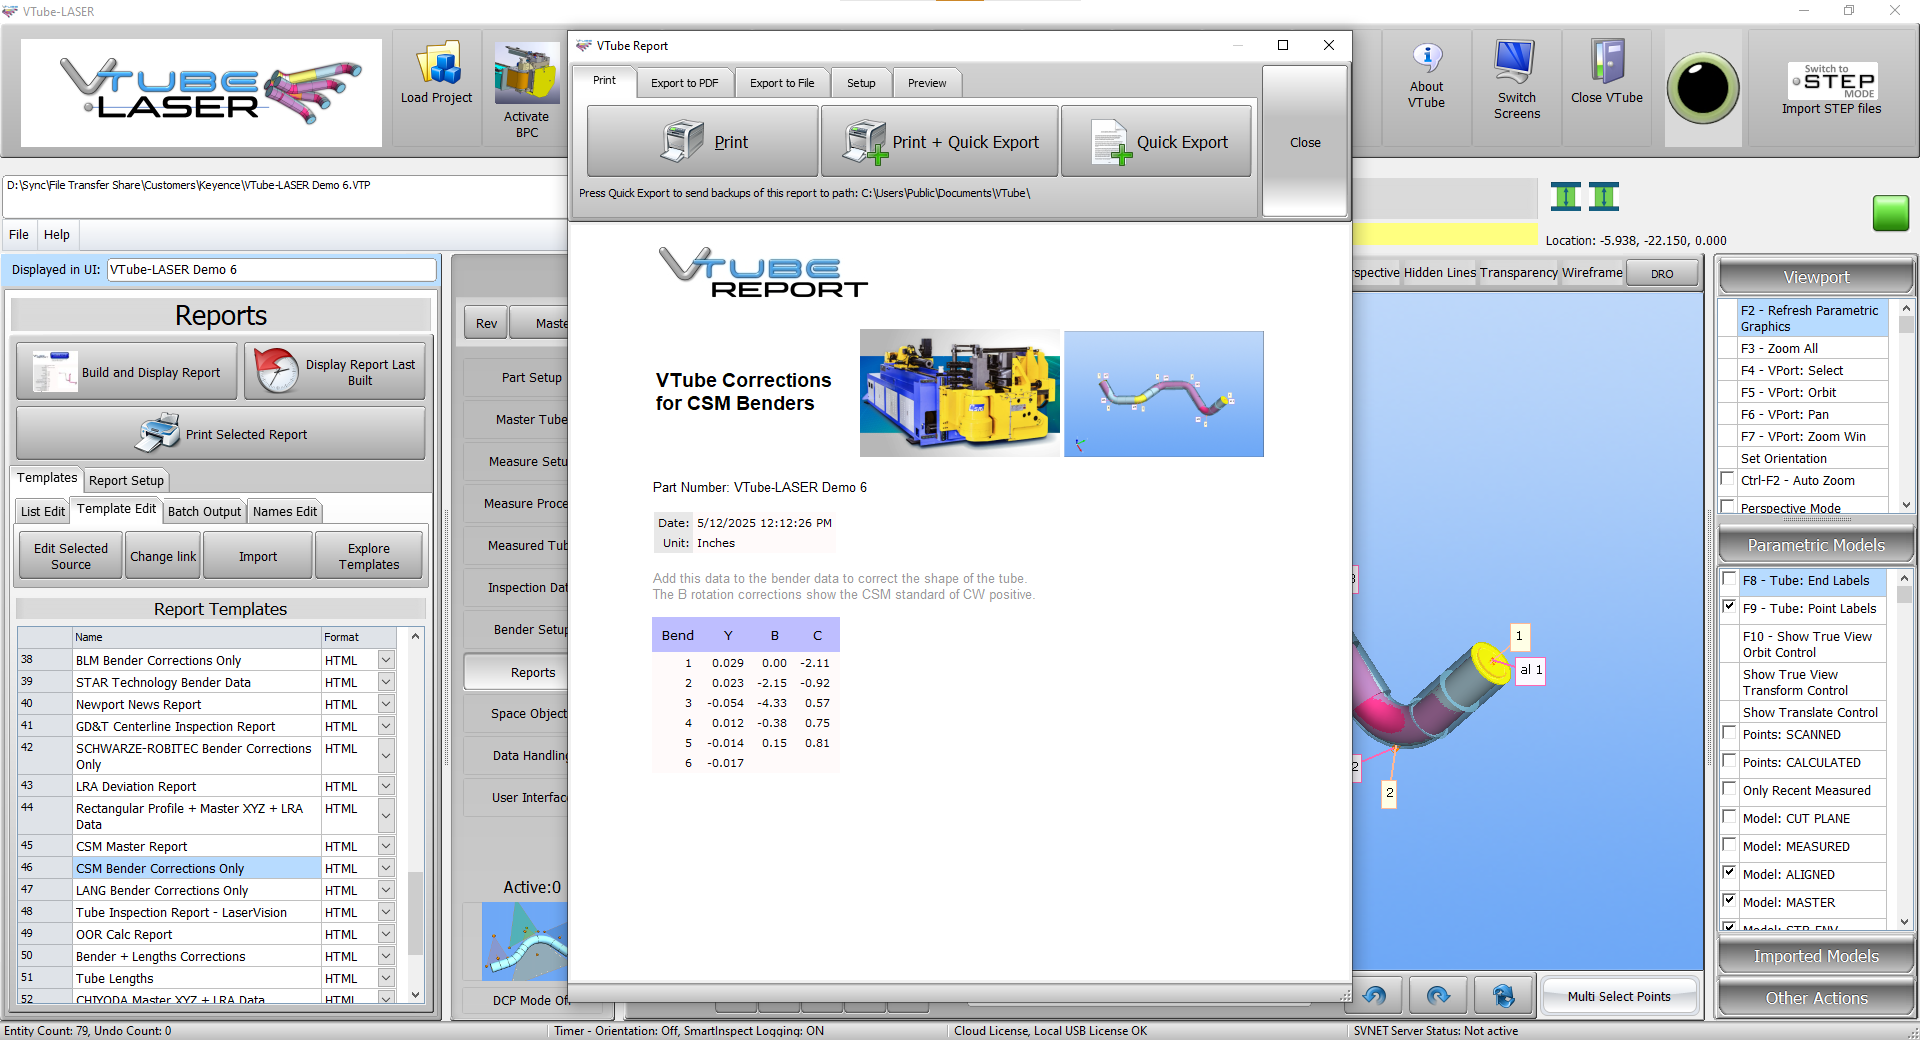Click the Change link button
The image size is (1920, 1040).
[x=163, y=556]
